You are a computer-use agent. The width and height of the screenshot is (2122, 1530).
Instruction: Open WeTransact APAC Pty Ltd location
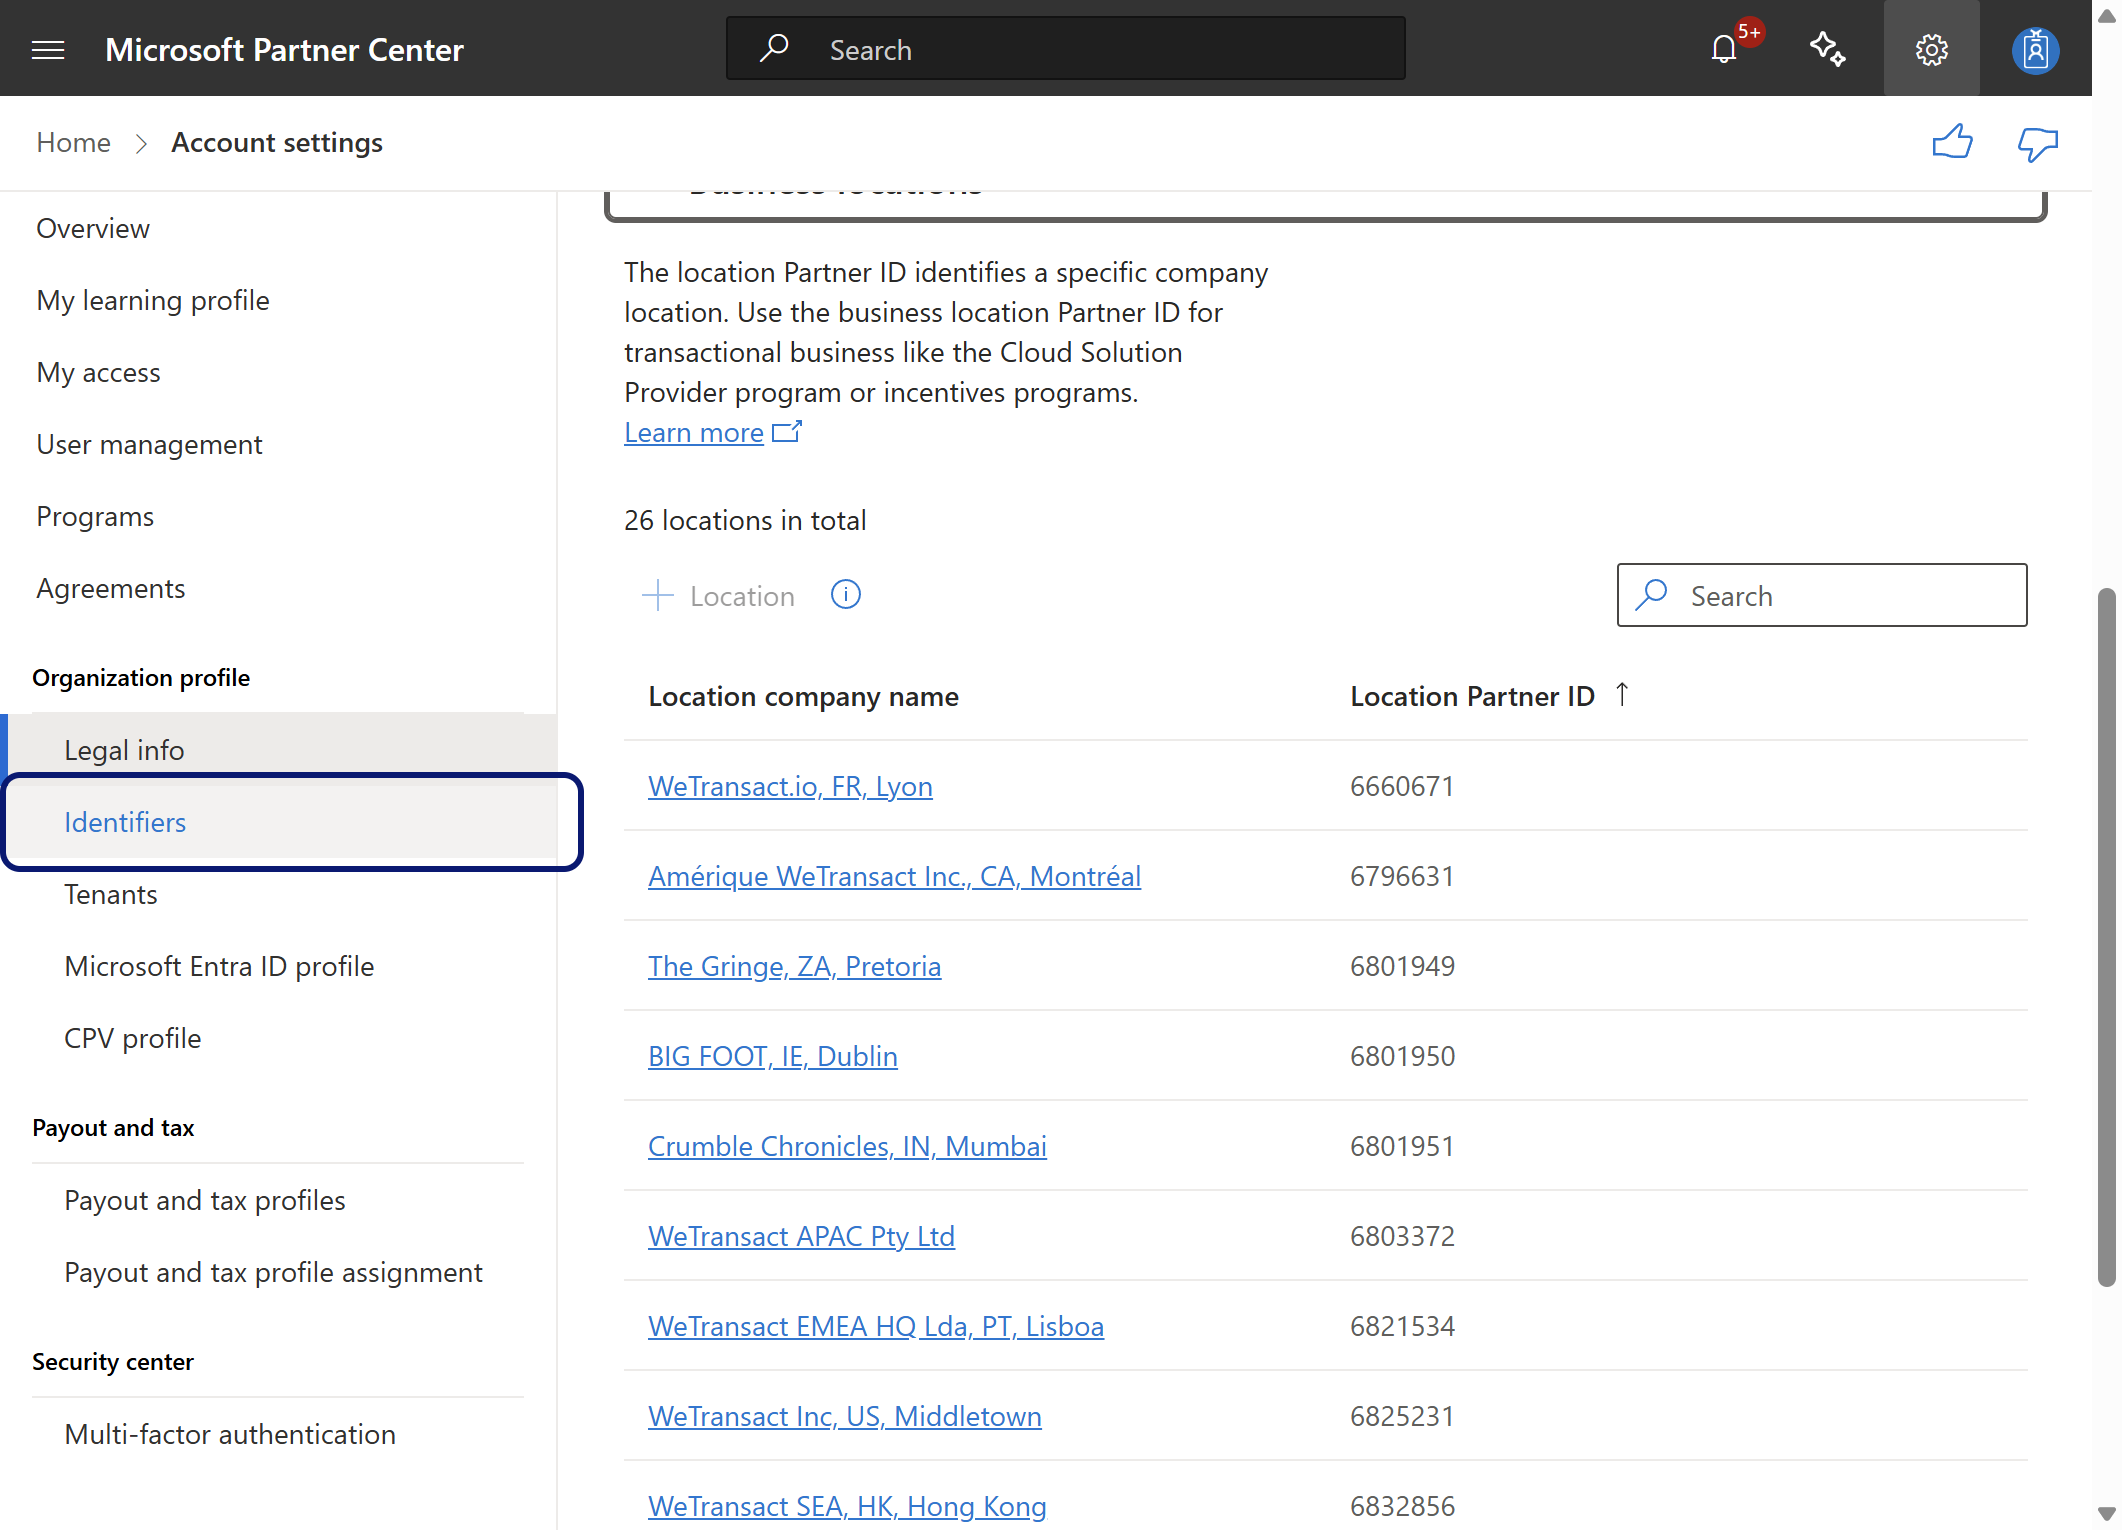pyautogui.click(x=801, y=1236)
